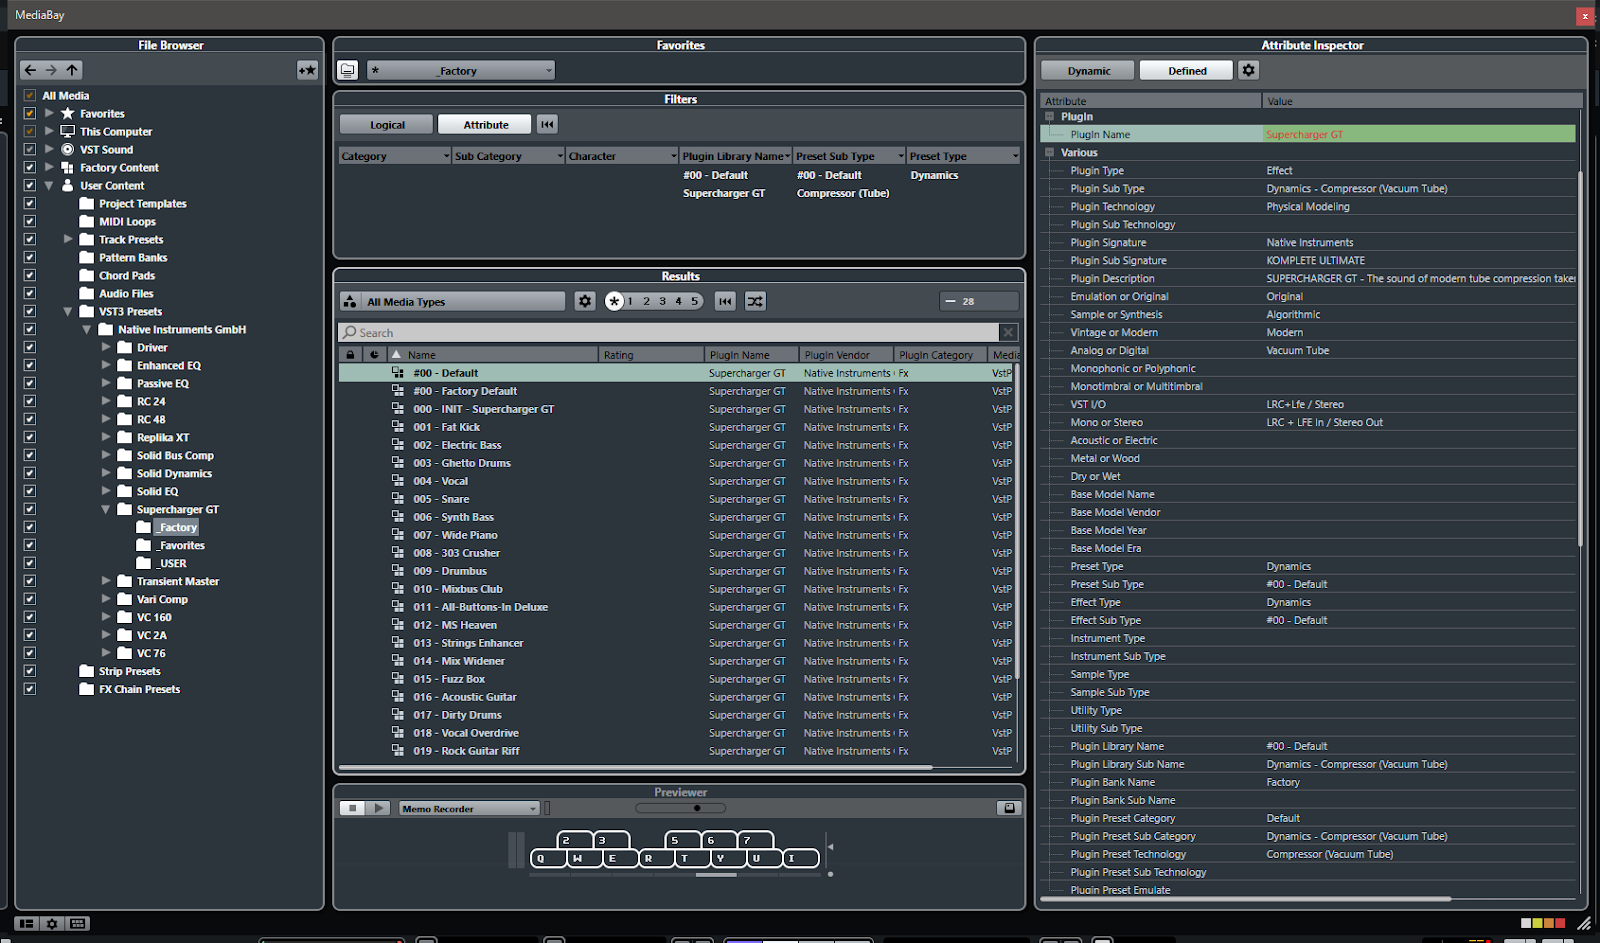The height and width of the screenshot is (943, 1600).
Task: Clear the Results search field
Action: click(x=1008, y=332)
